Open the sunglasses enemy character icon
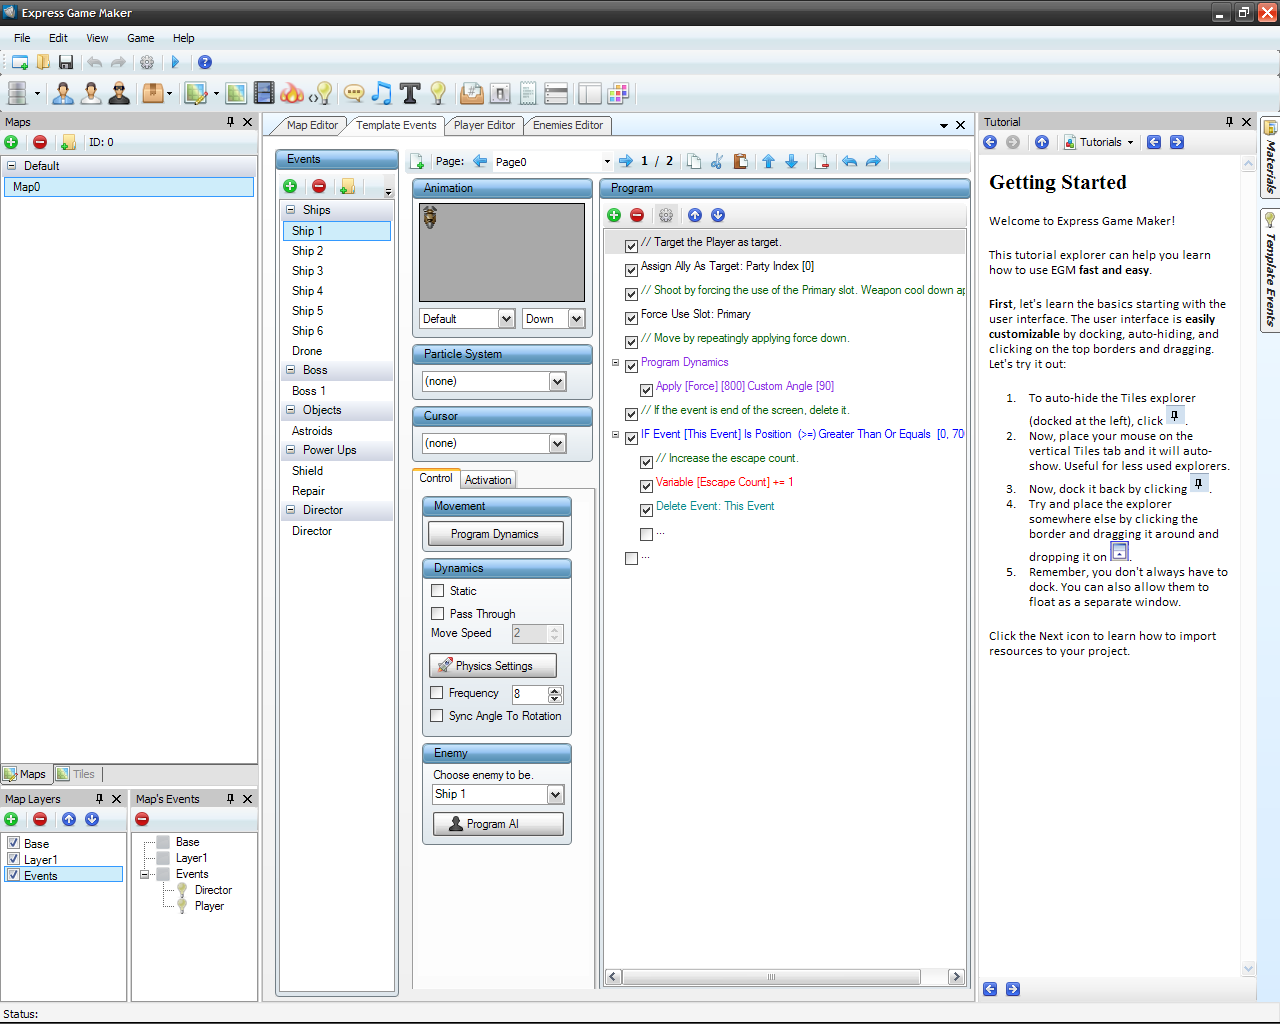Viewport: 1280px width, 1024px height. pyautogui.click(x=120, y=93)
